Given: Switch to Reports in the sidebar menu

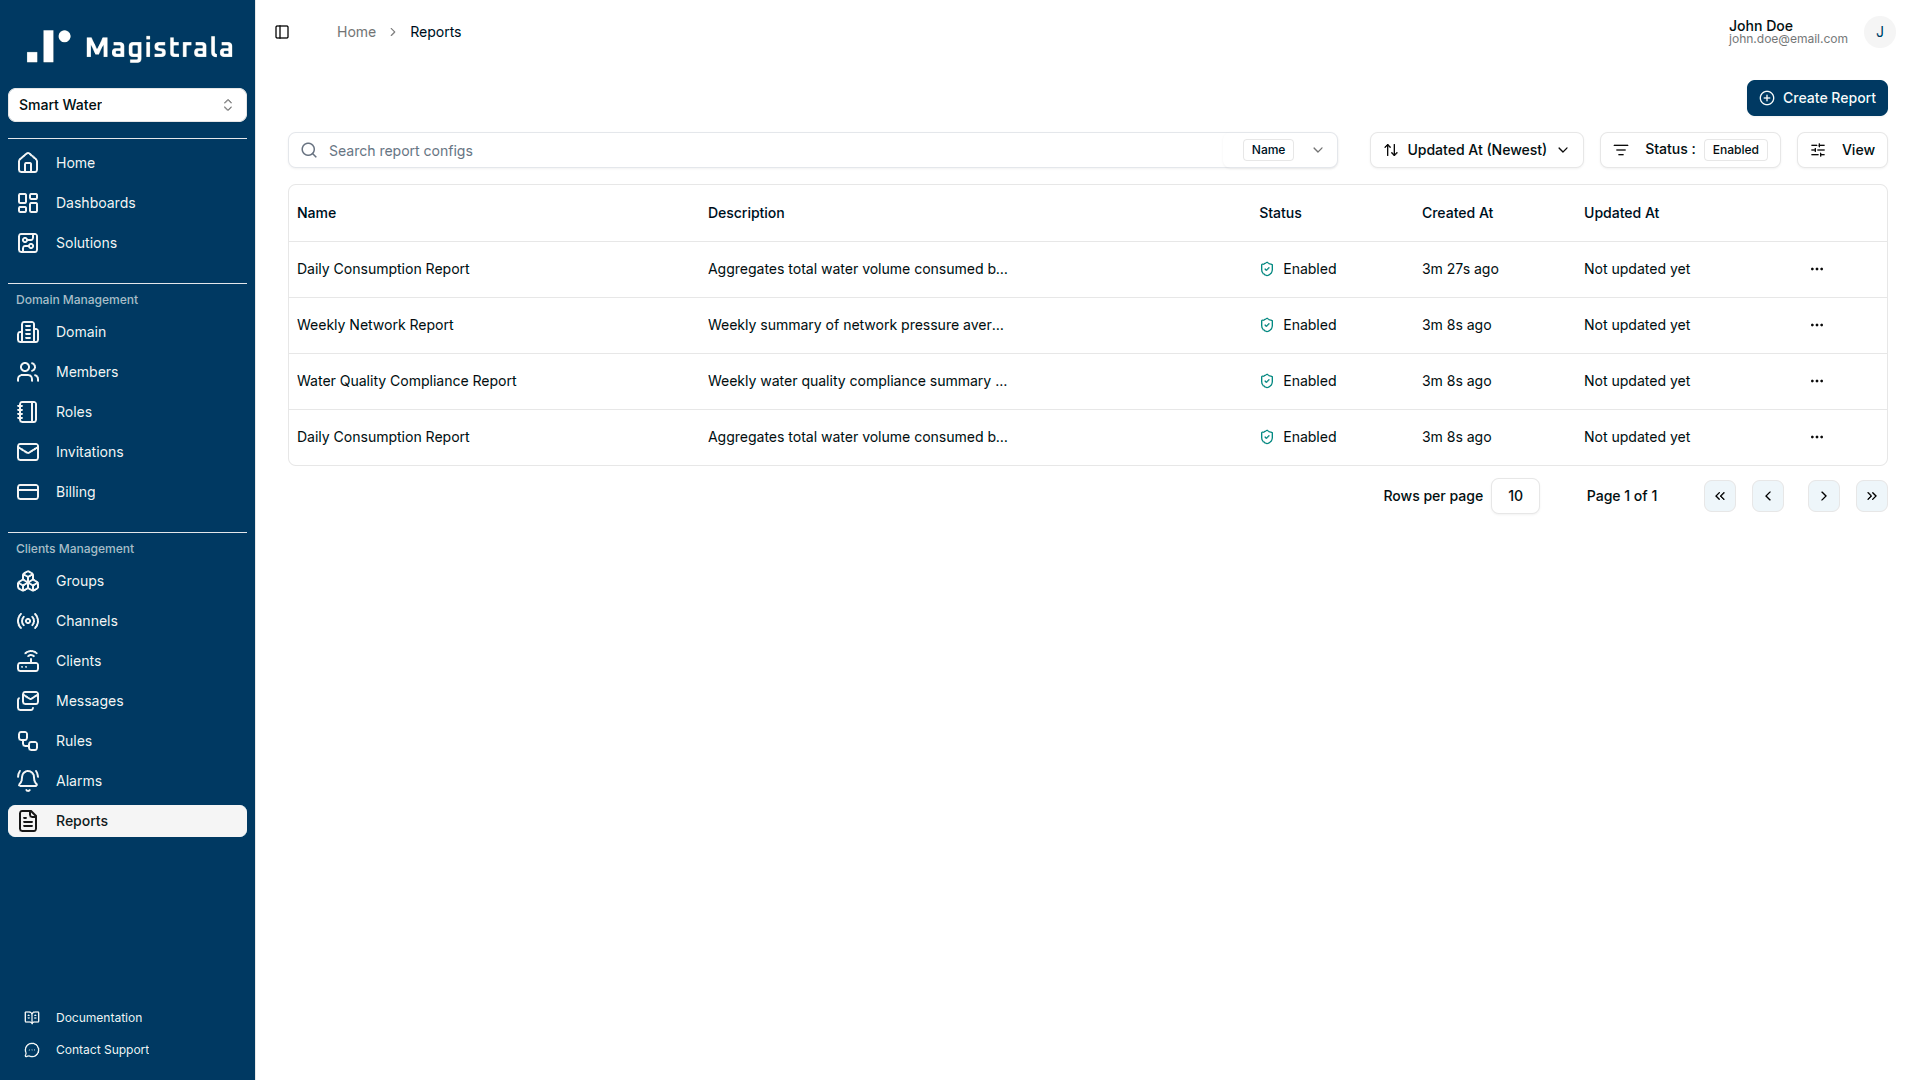Looking at the screenshot, I should [82, 821].
